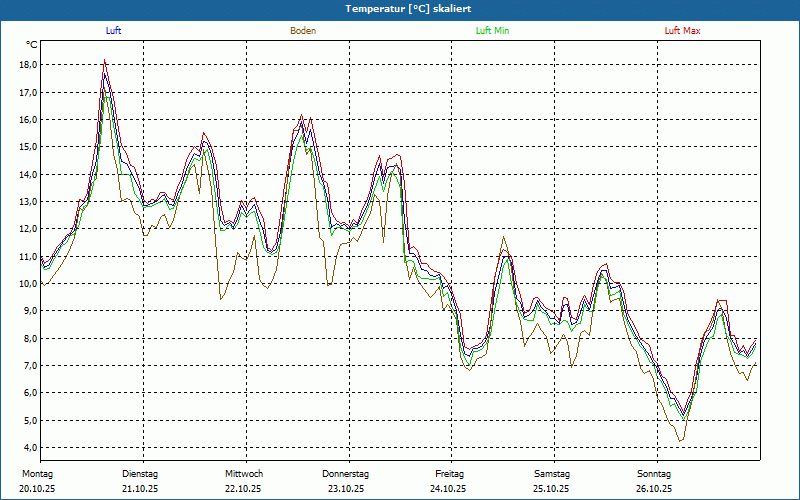Select the "Sonntag" day label
Viewport: 800px width, 500px height.
tap(654, 473)
